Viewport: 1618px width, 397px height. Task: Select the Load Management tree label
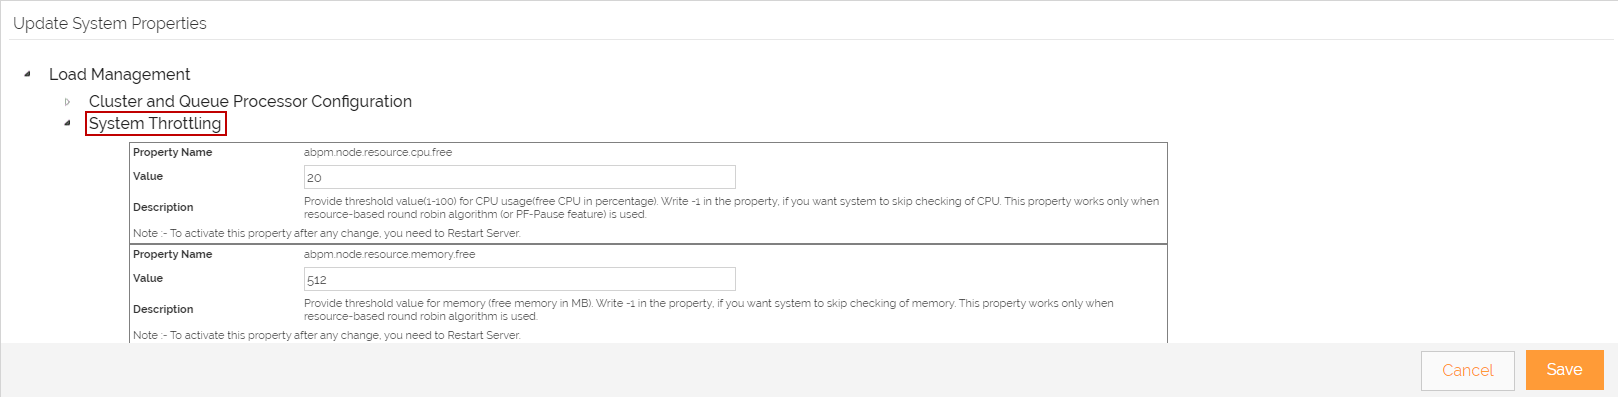click(119, 74)
